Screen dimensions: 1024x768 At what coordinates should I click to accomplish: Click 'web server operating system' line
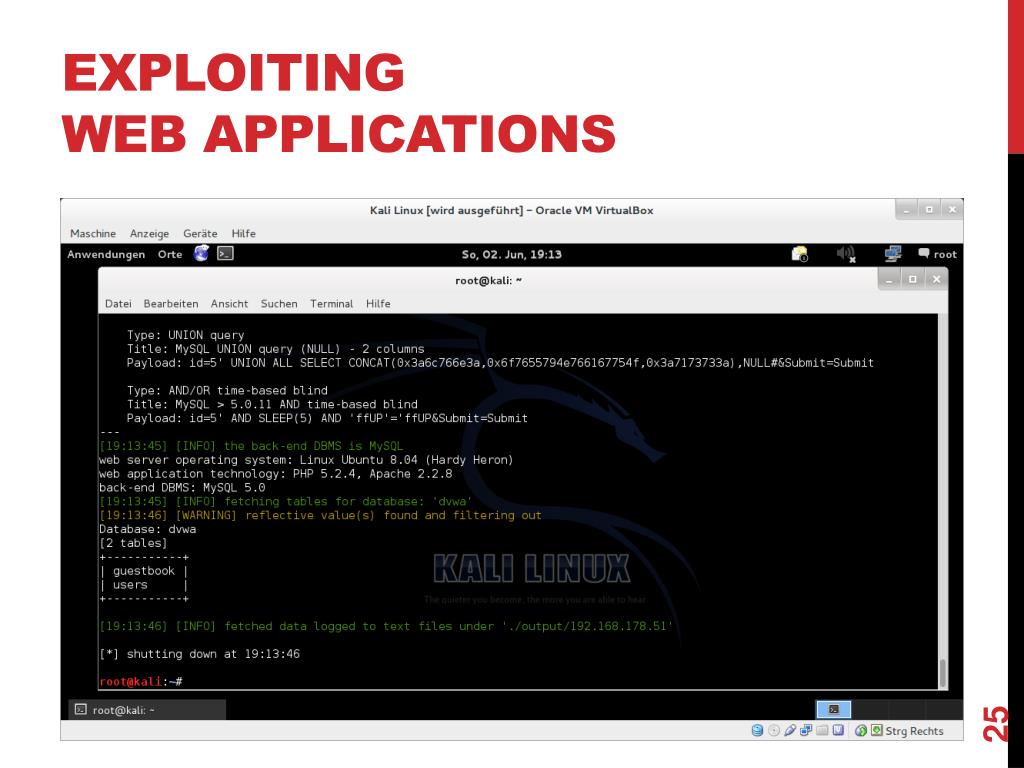click(x=306, y=460)
